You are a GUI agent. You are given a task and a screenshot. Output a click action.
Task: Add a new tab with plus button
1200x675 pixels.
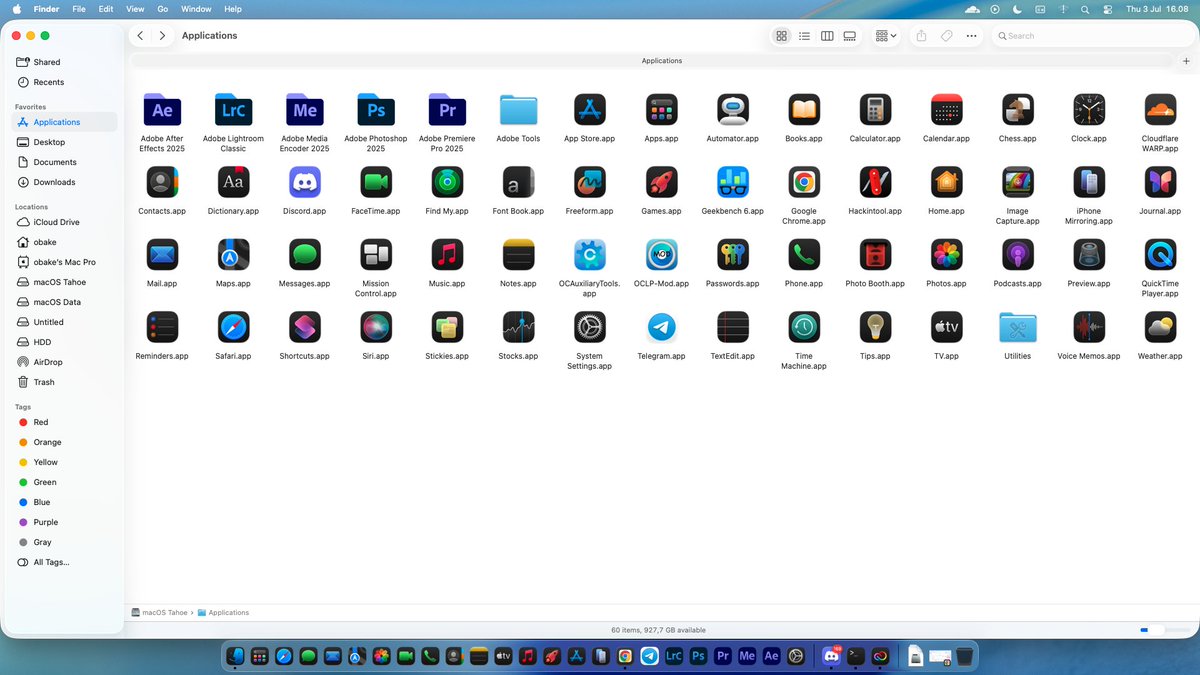pos(1186,61)
